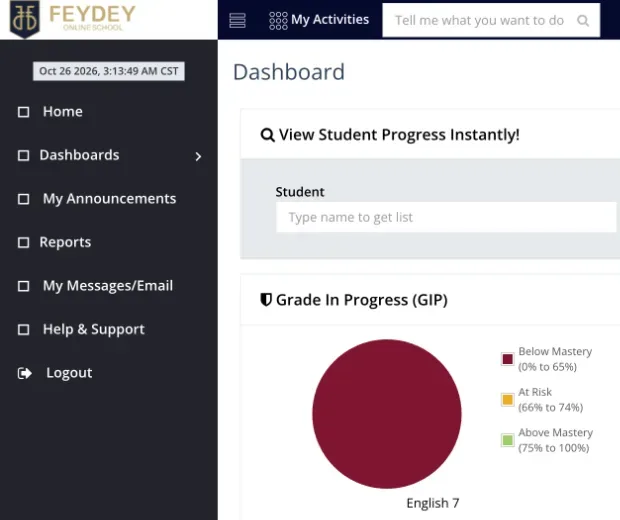Open My Messages/Email in the sidebar
Viewport: 620px width, 520px height.
pos(108,286)
